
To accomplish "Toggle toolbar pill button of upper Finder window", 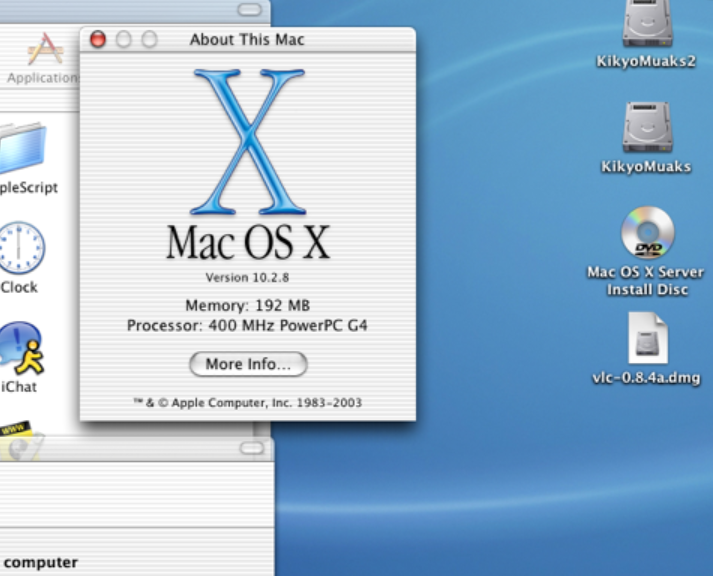I will point(250,10).
